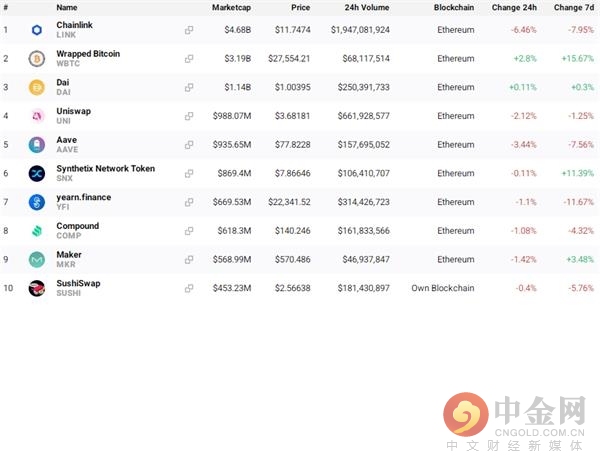Open the Compound coin name link
Image resolution: width=600 pixels, height=464 pixels.
click(x=78, y=226)
